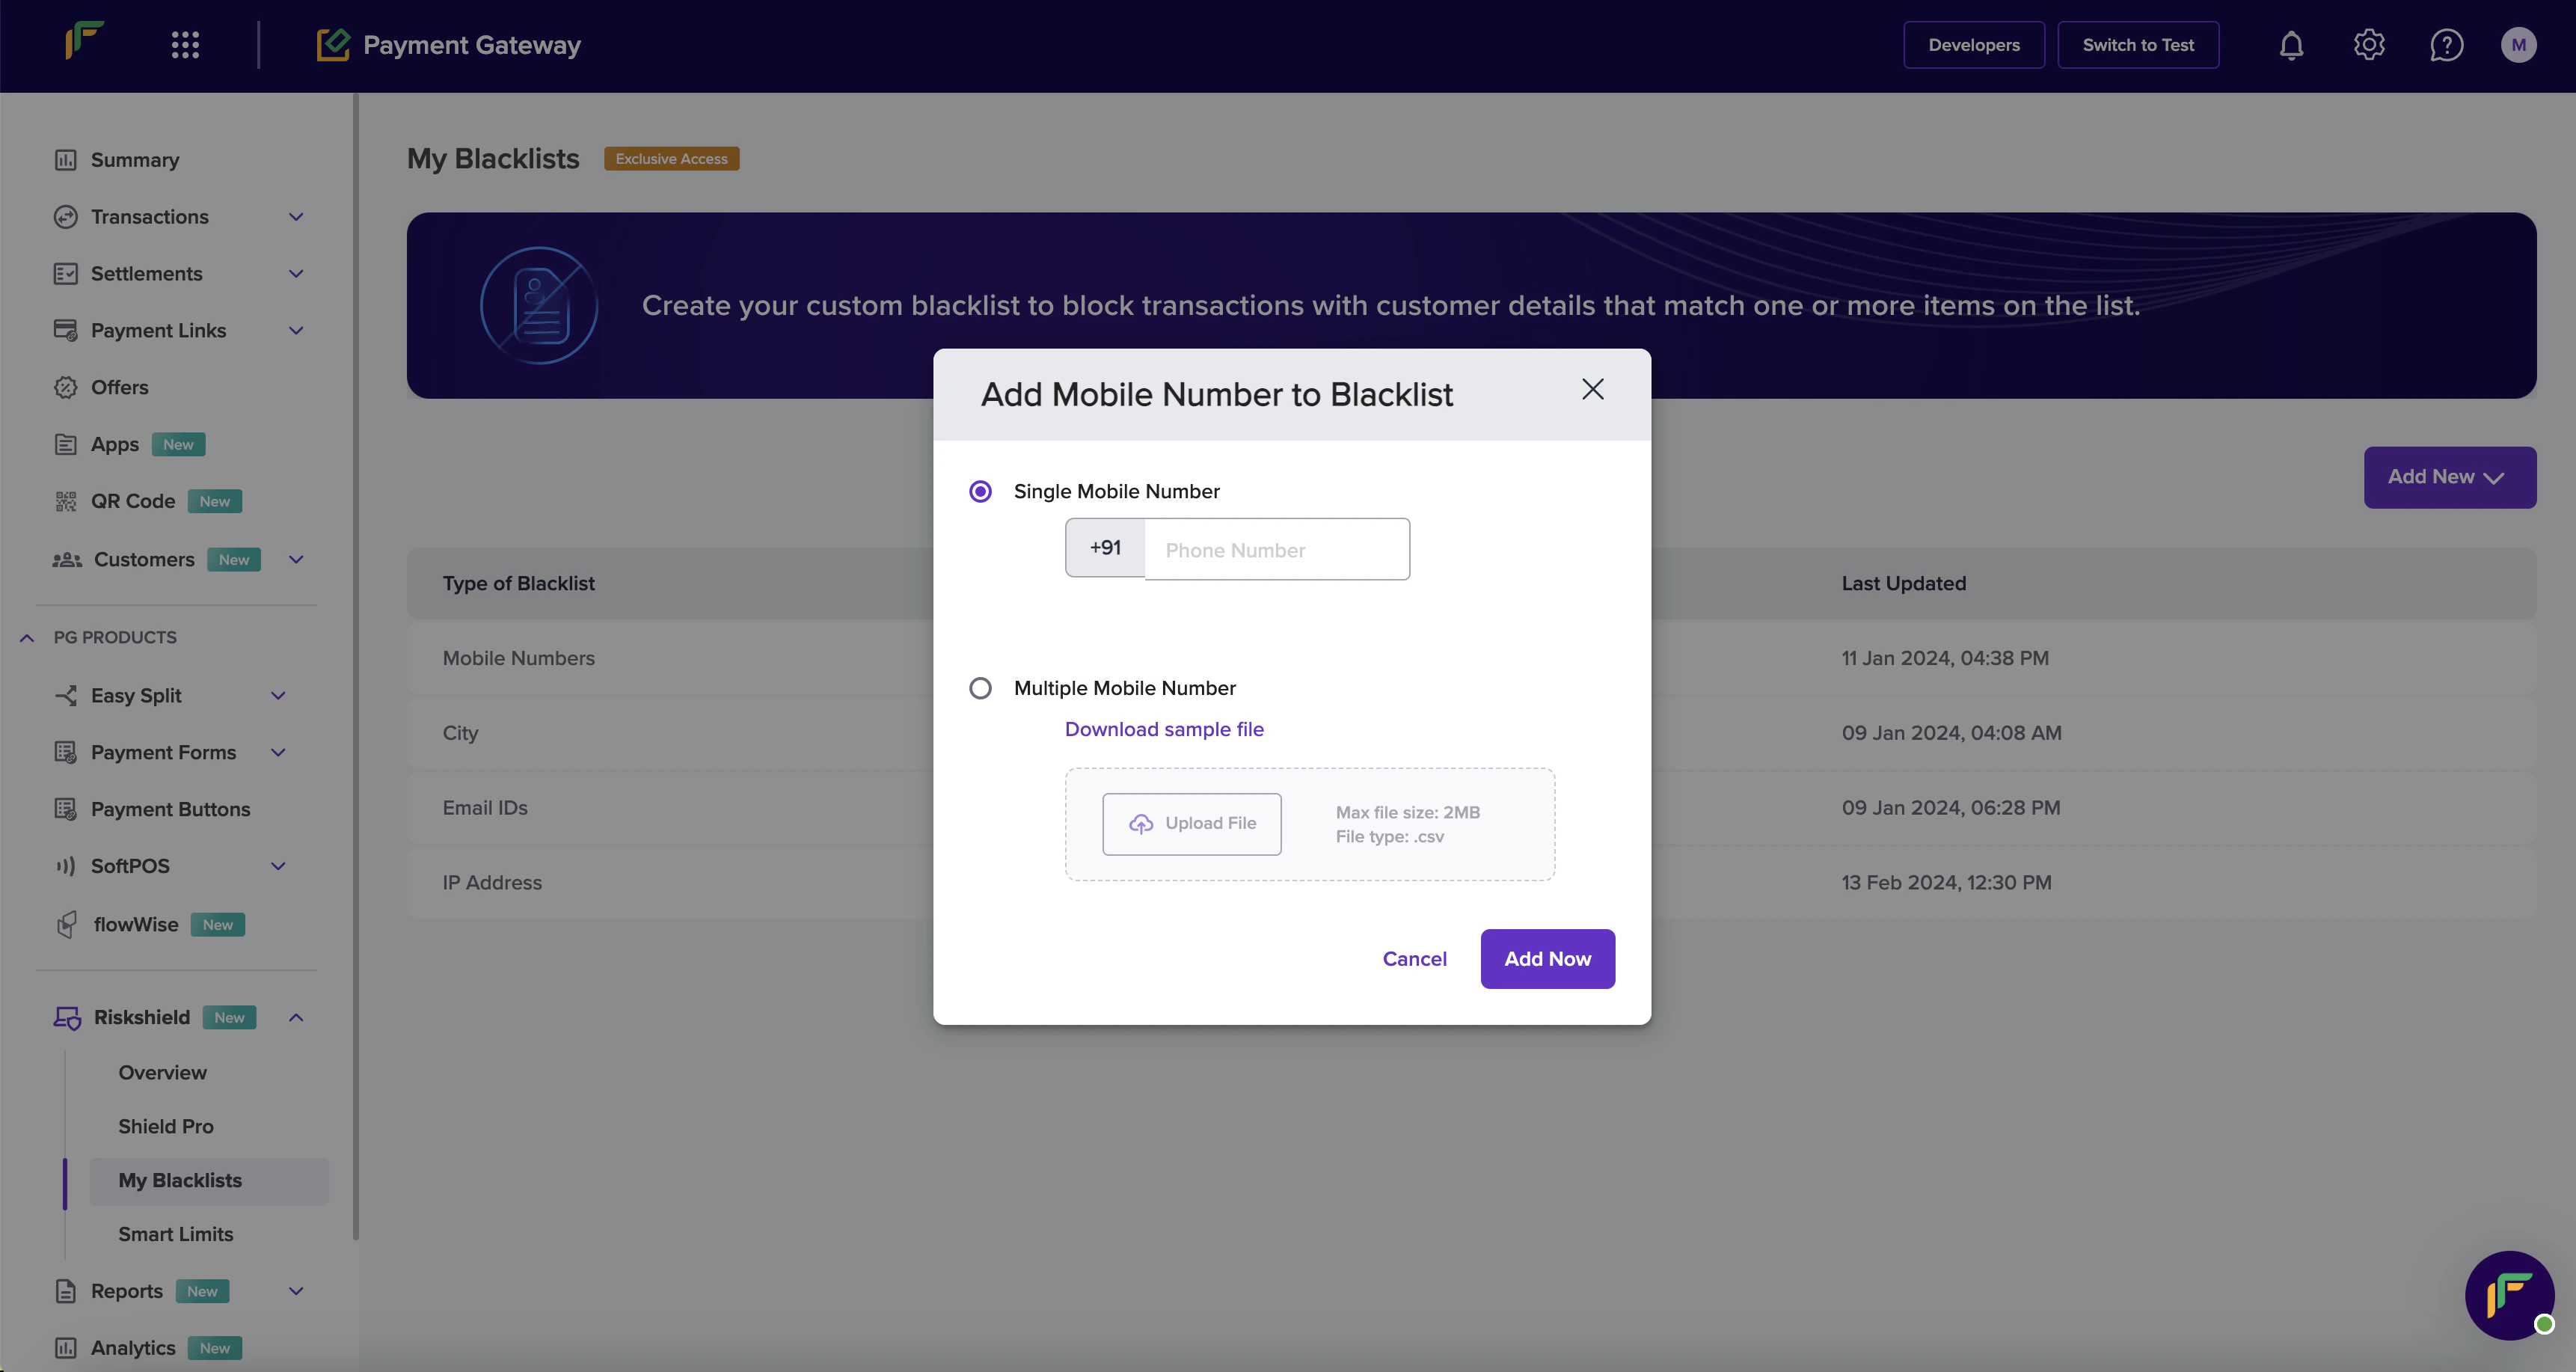The width and height of the screenshot is (2576, 1372).
Task: Open the apps grid launcher icon
Action: pyautogui.click(x=185, y=45)
